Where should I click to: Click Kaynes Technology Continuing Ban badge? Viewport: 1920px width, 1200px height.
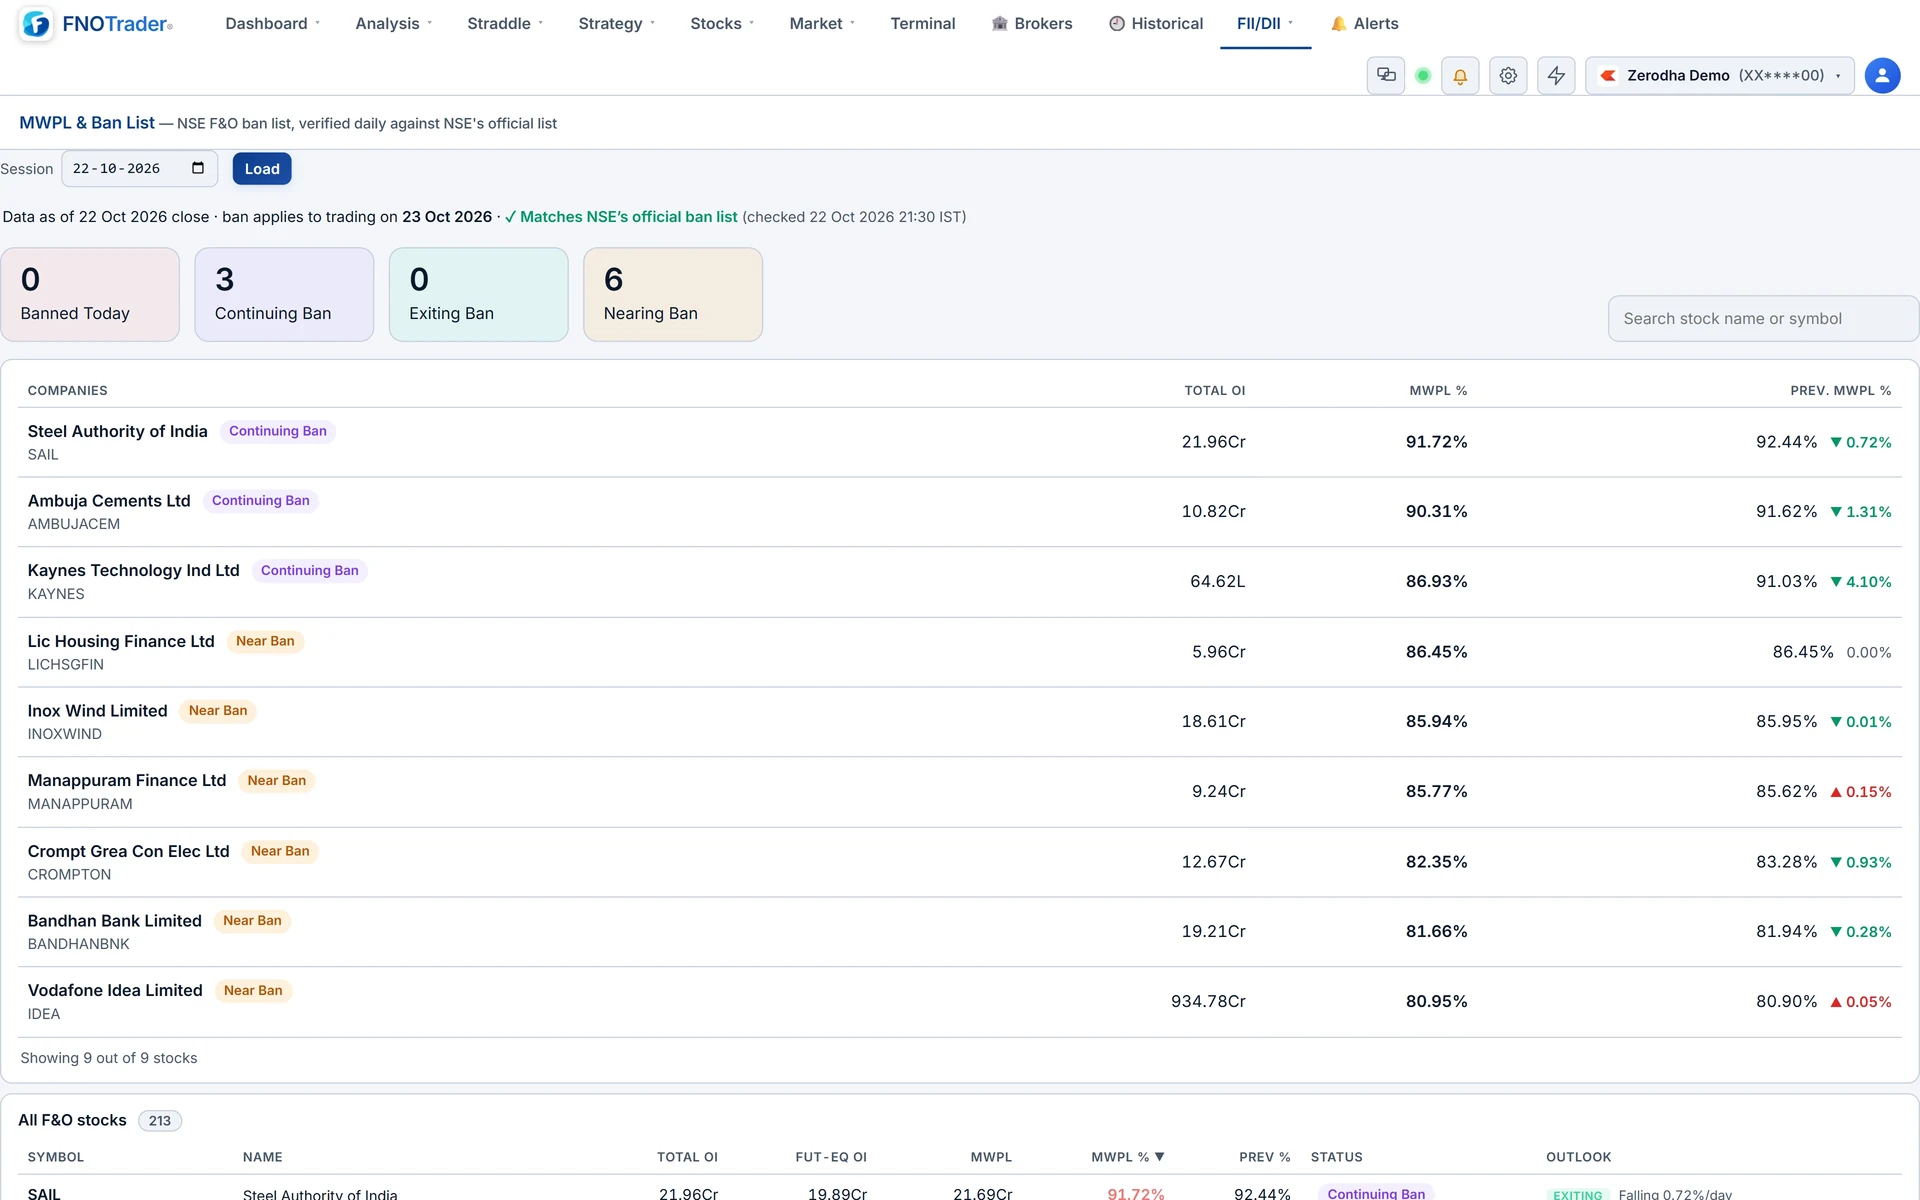(x=309, y=570)
